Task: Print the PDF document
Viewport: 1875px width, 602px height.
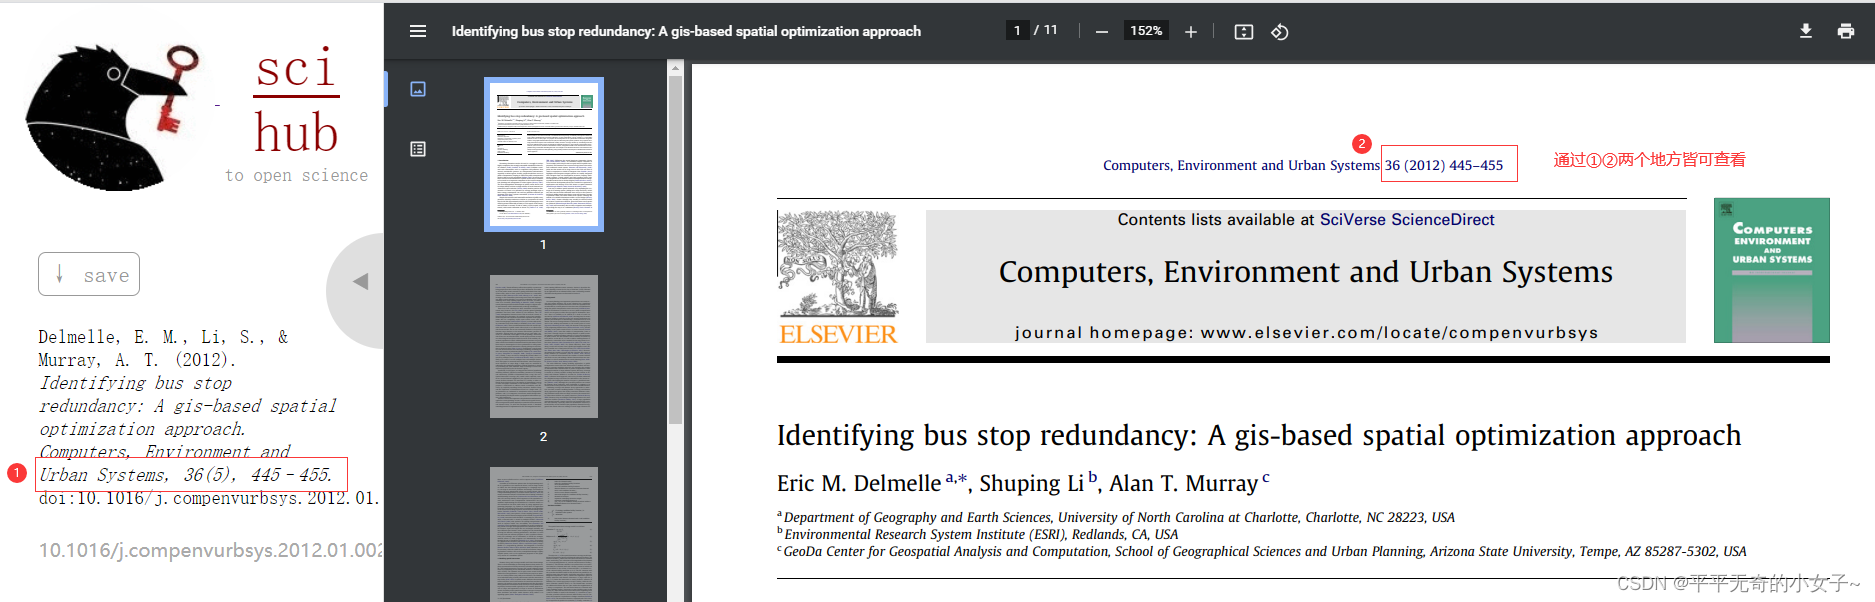Action: click(1846, 31)
